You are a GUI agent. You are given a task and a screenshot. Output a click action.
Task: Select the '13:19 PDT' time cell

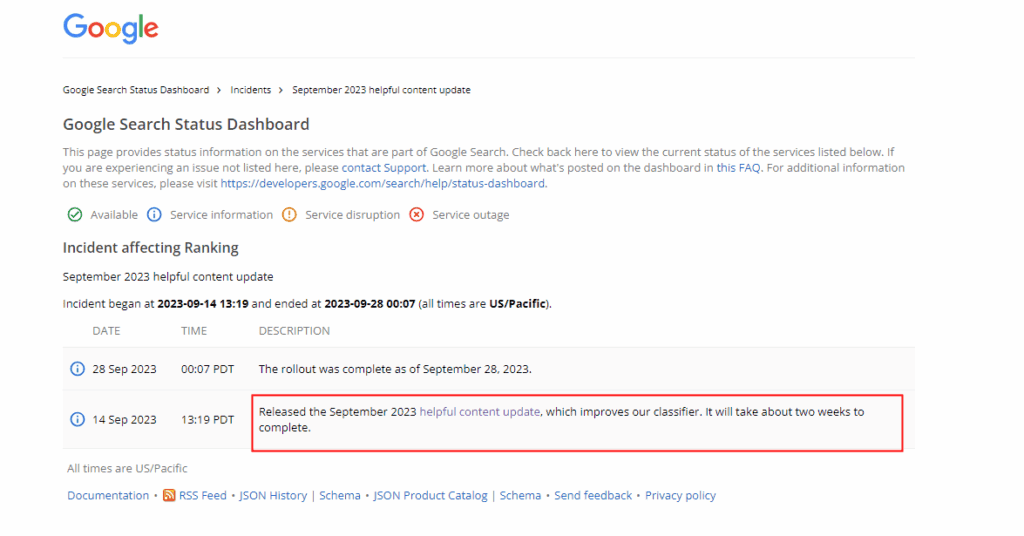pyautogui.click(x=208, y=420)
